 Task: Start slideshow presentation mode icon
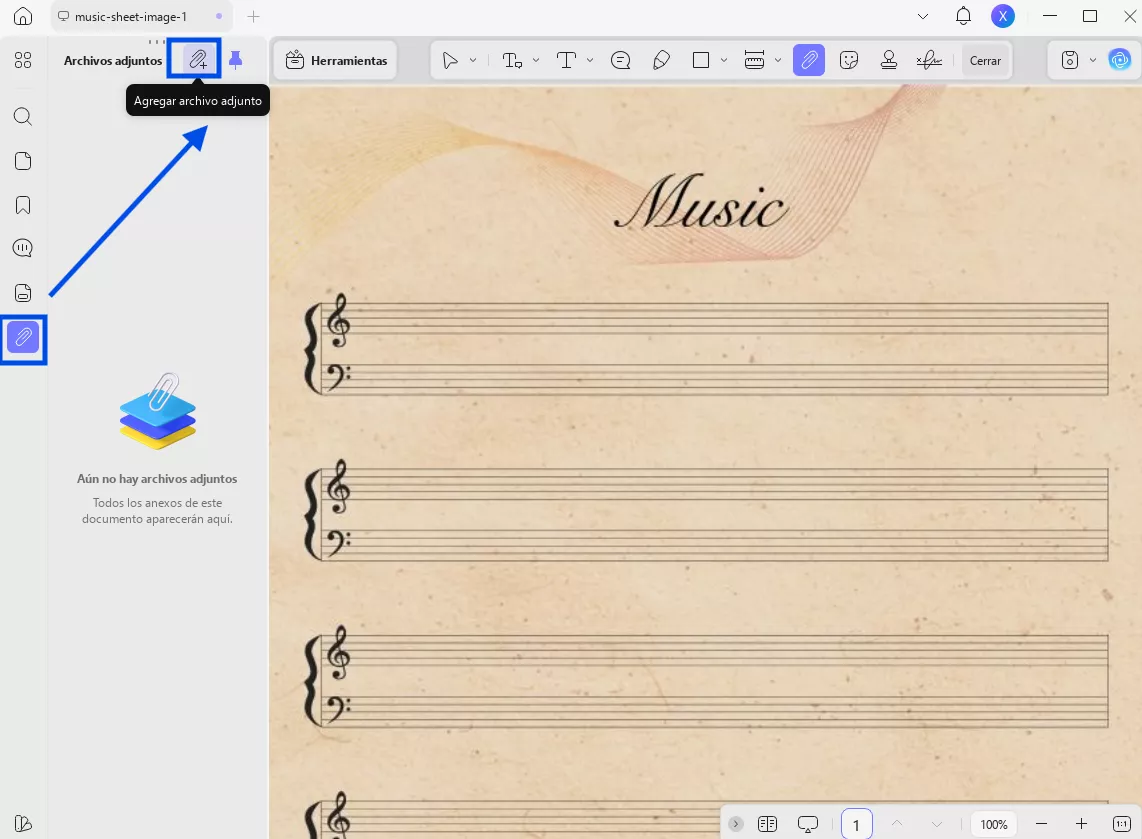click(808, 824)
